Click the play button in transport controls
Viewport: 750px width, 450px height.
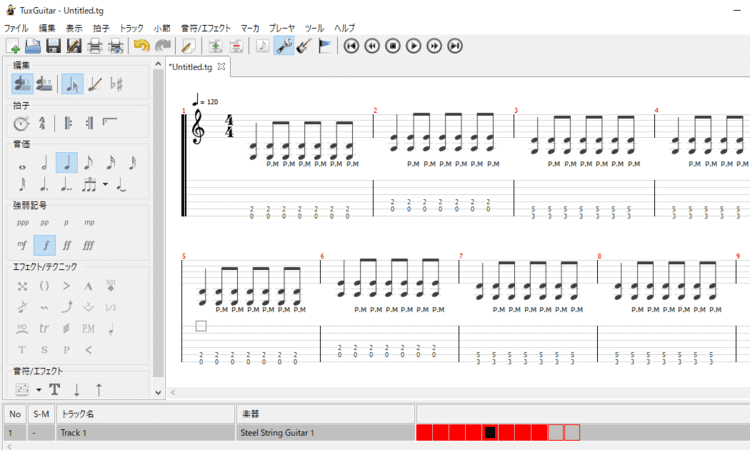point(413,46)
